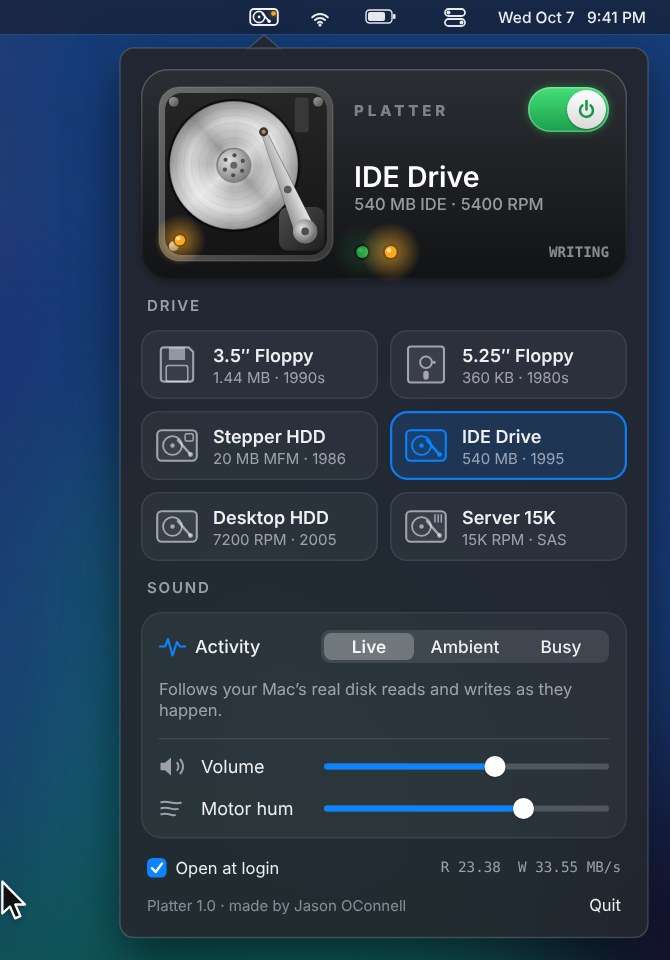
Task: Click the Server 15K drive icon
Action: [x=426, y=527]
